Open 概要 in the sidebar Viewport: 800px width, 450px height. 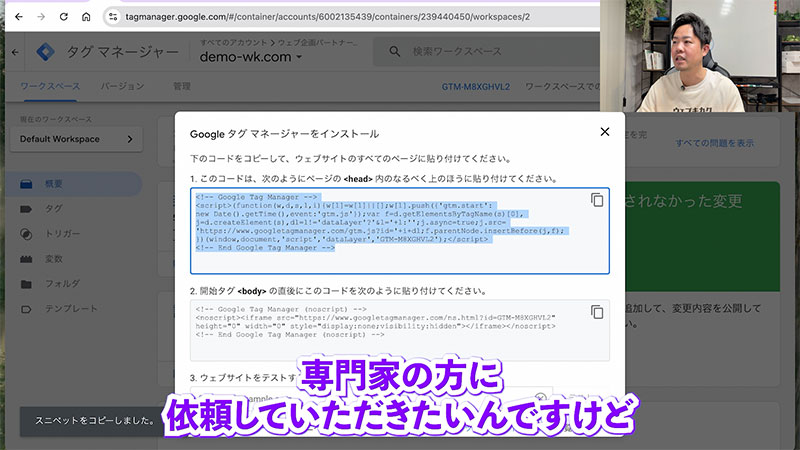click(74, 184)
